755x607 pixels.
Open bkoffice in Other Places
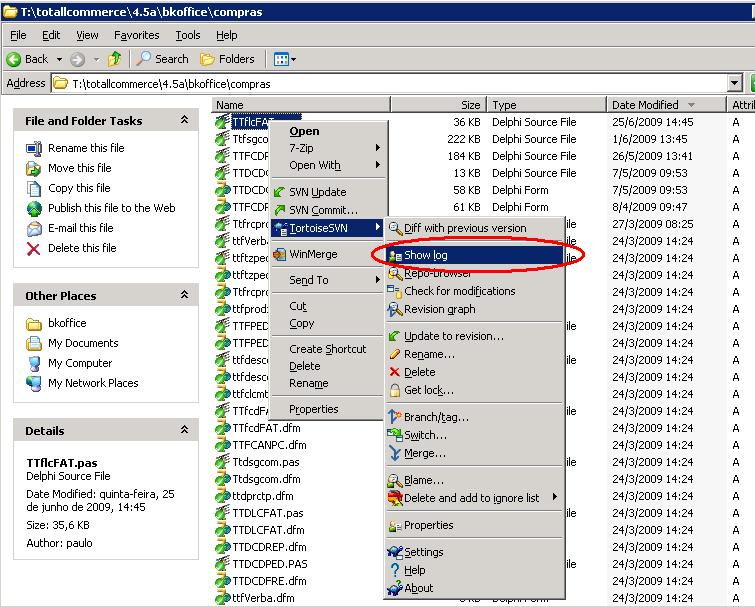point(67,323)
